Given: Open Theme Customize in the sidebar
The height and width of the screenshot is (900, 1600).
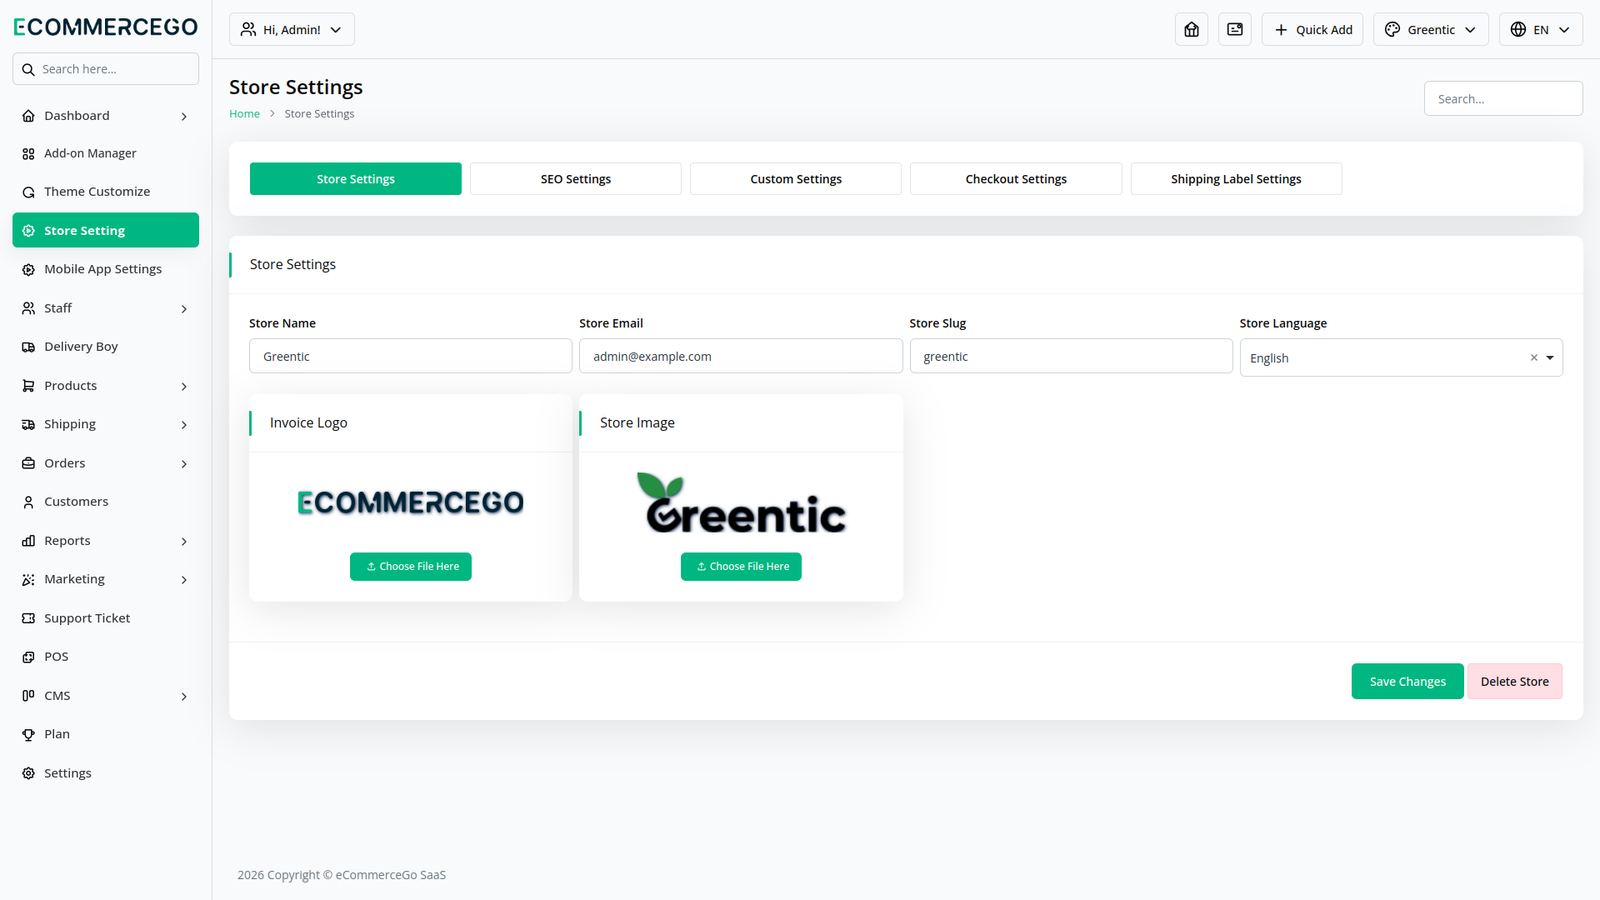Looking at the screenshot, I should (x=97, y=192).
